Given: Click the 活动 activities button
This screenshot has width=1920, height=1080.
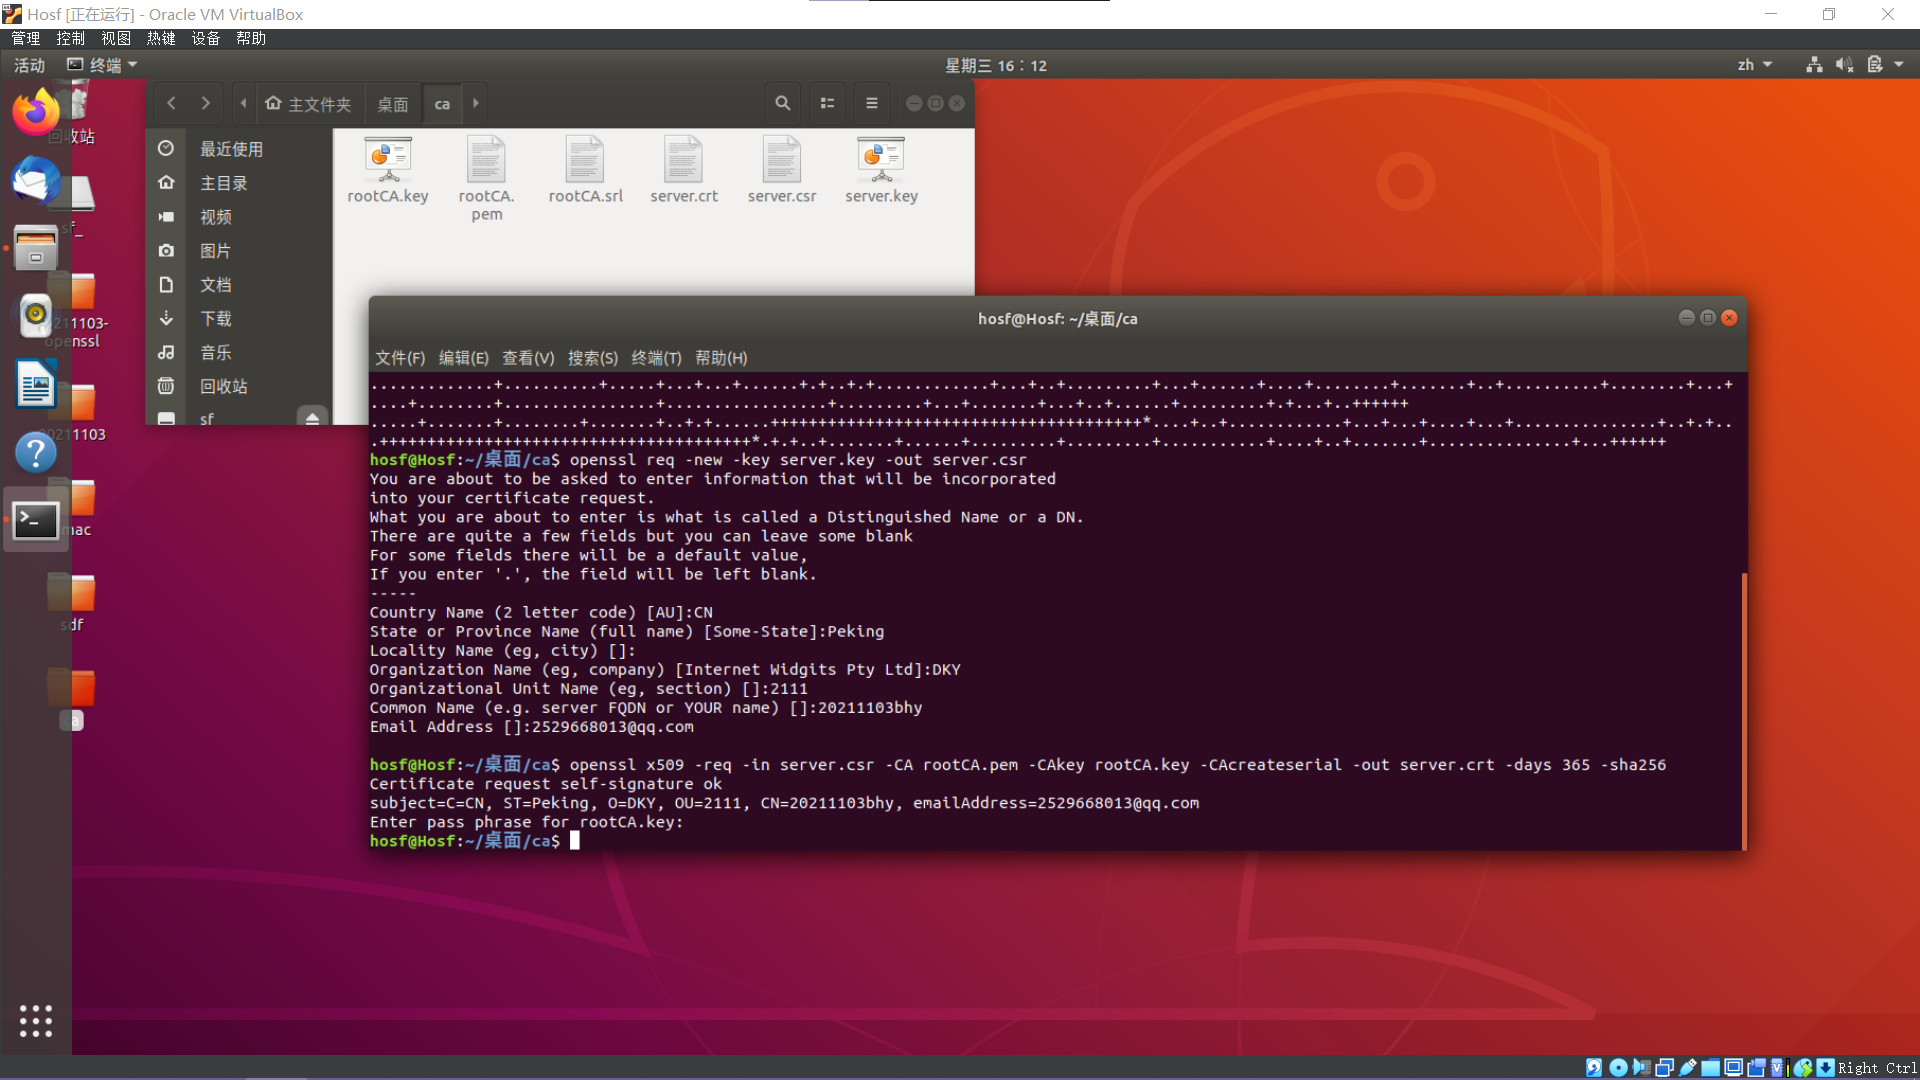Looking at the screenshot, I should click(29, 65).
